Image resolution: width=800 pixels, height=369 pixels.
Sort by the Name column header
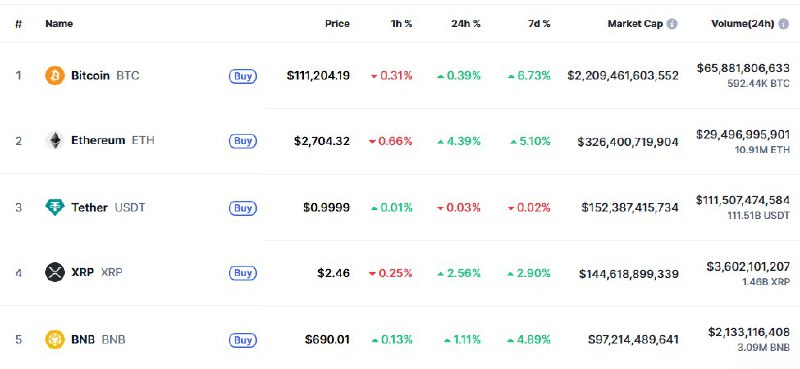[x=59, y=23]
